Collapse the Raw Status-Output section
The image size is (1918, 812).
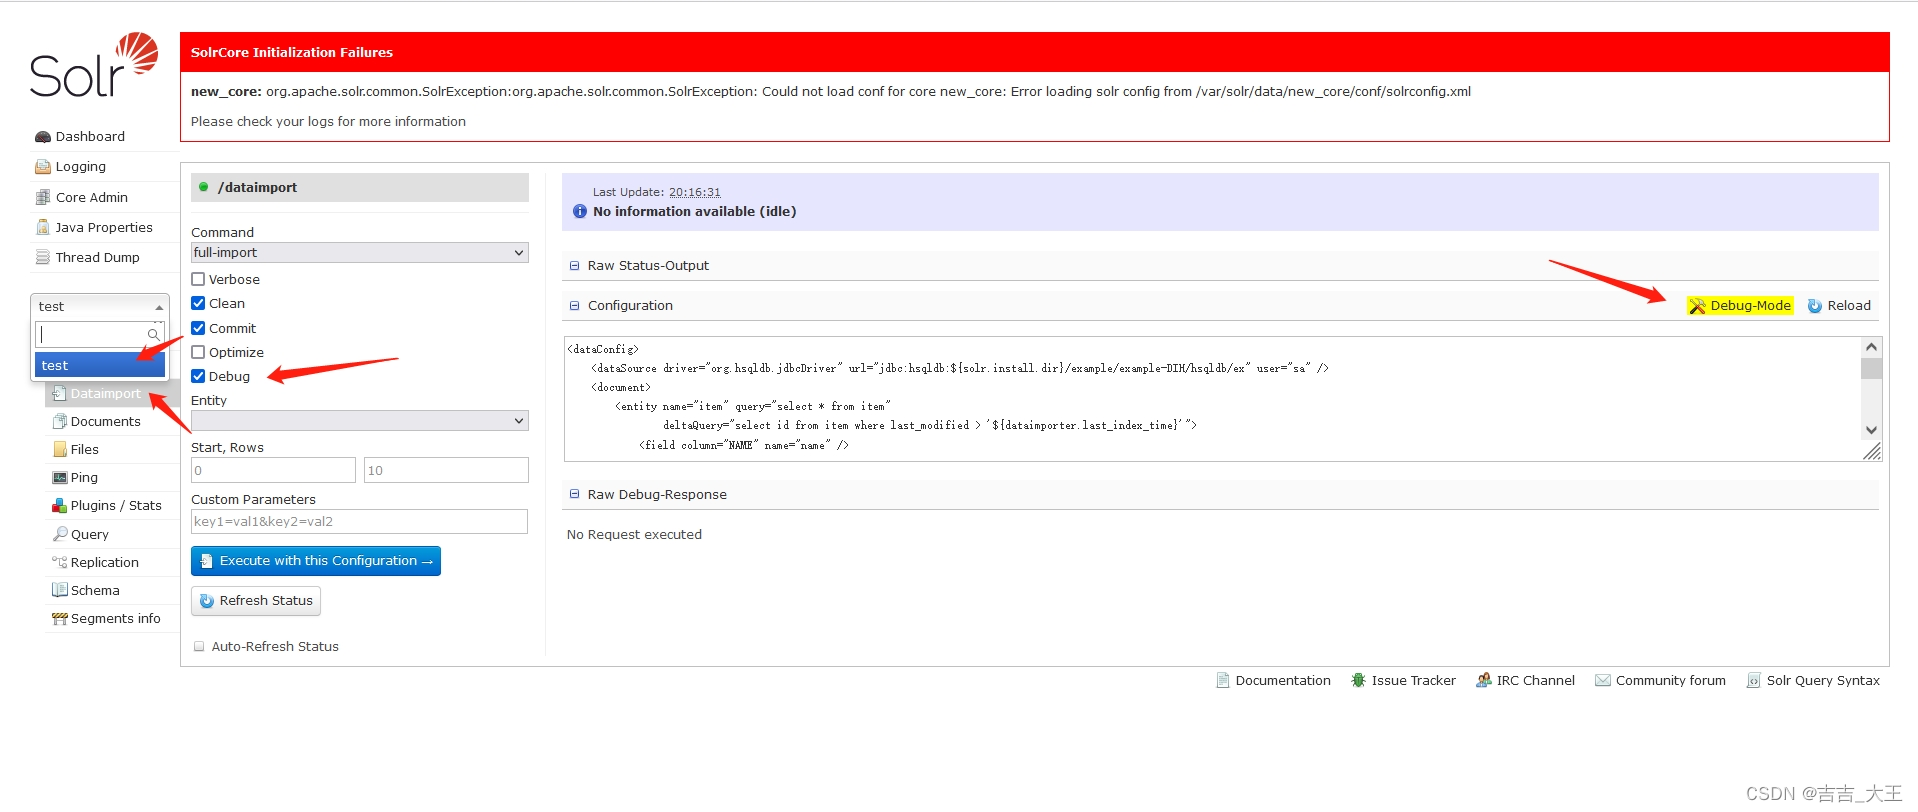click(575, 266)
